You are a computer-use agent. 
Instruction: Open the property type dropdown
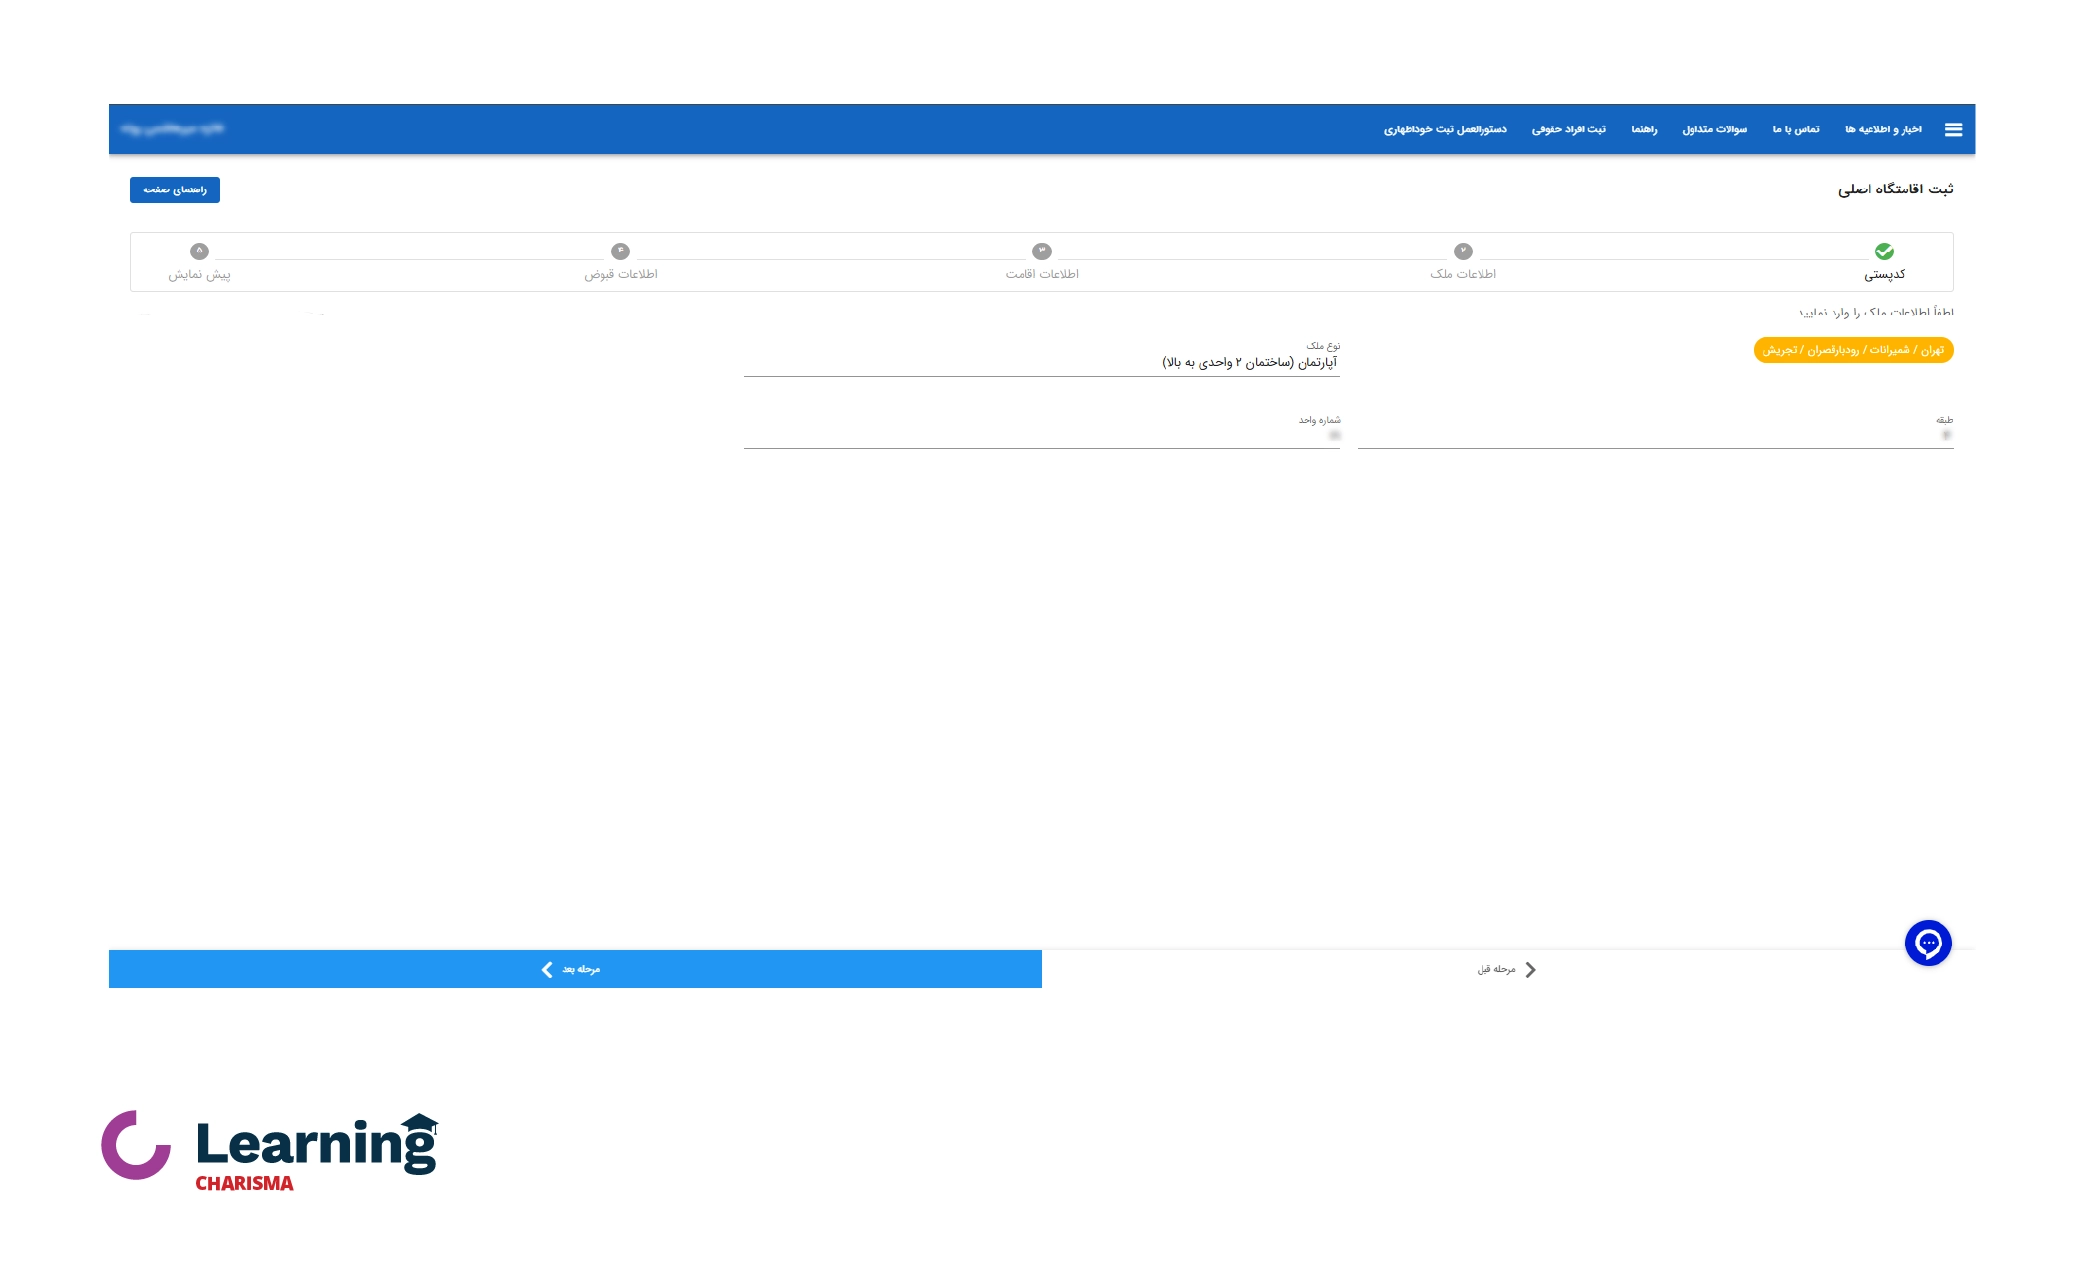(1041, 362)
